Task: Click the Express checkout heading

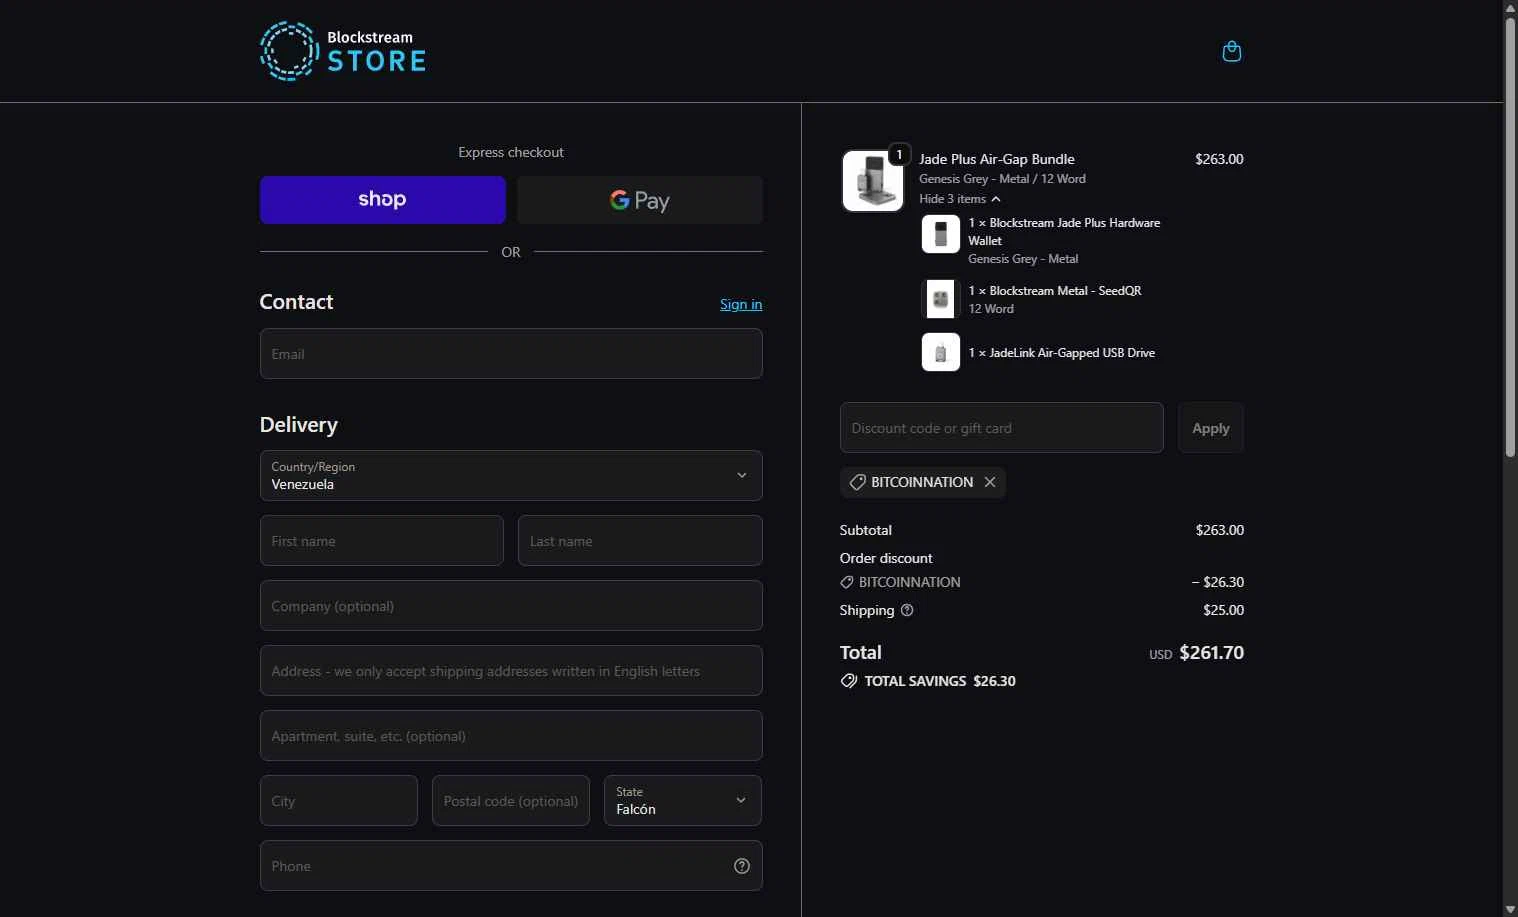Action: (511, 152)
